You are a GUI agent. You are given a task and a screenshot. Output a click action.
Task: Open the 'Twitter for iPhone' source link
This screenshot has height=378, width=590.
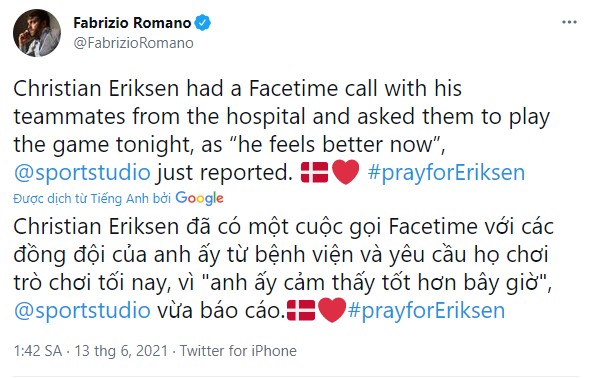tap(238, 351)
